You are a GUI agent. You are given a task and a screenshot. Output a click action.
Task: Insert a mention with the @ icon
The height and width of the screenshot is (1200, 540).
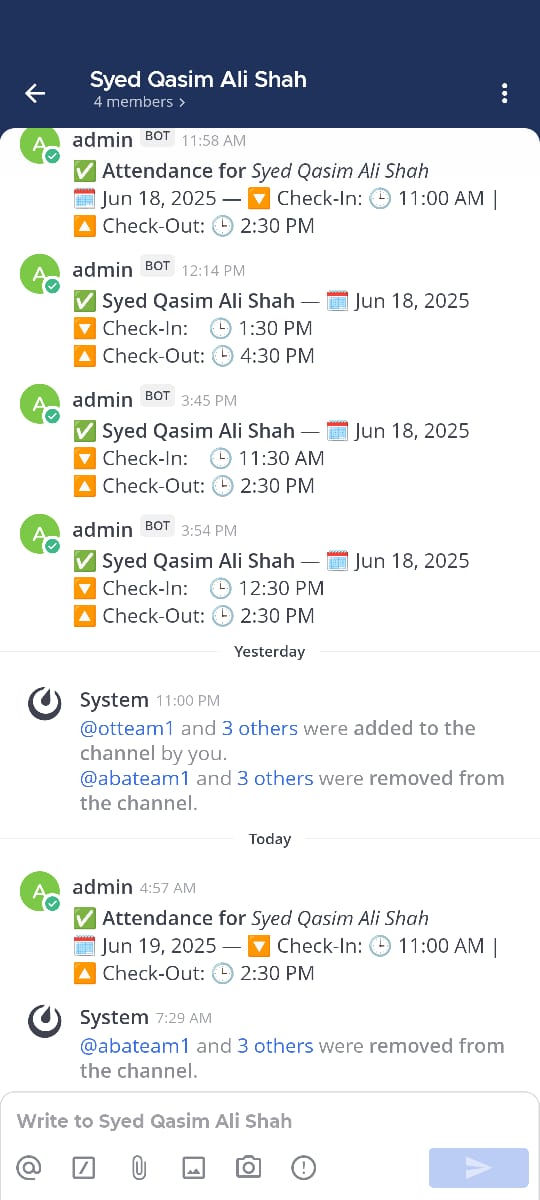click(30, 1167)
